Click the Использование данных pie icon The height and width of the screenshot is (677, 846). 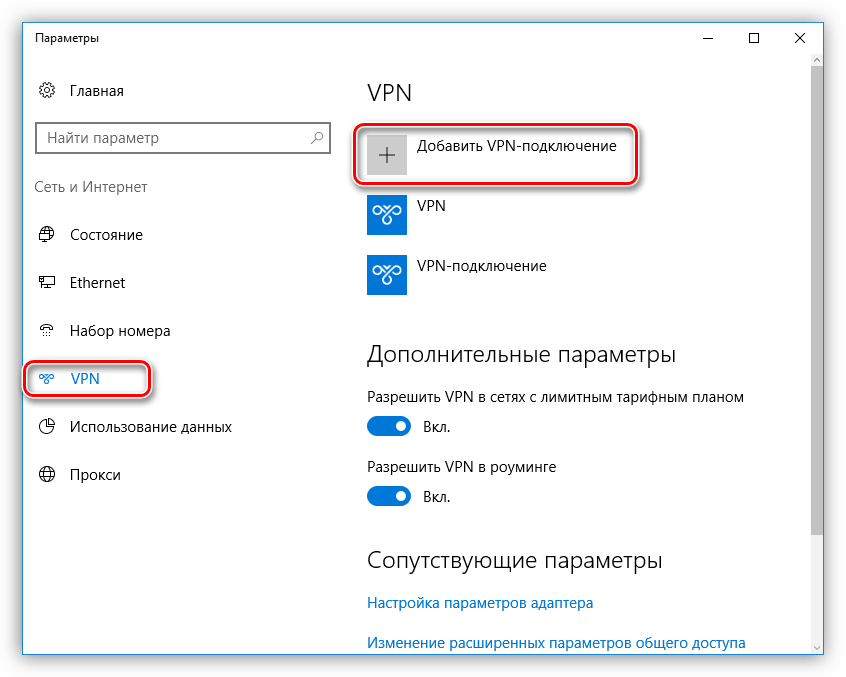[47, 426]
